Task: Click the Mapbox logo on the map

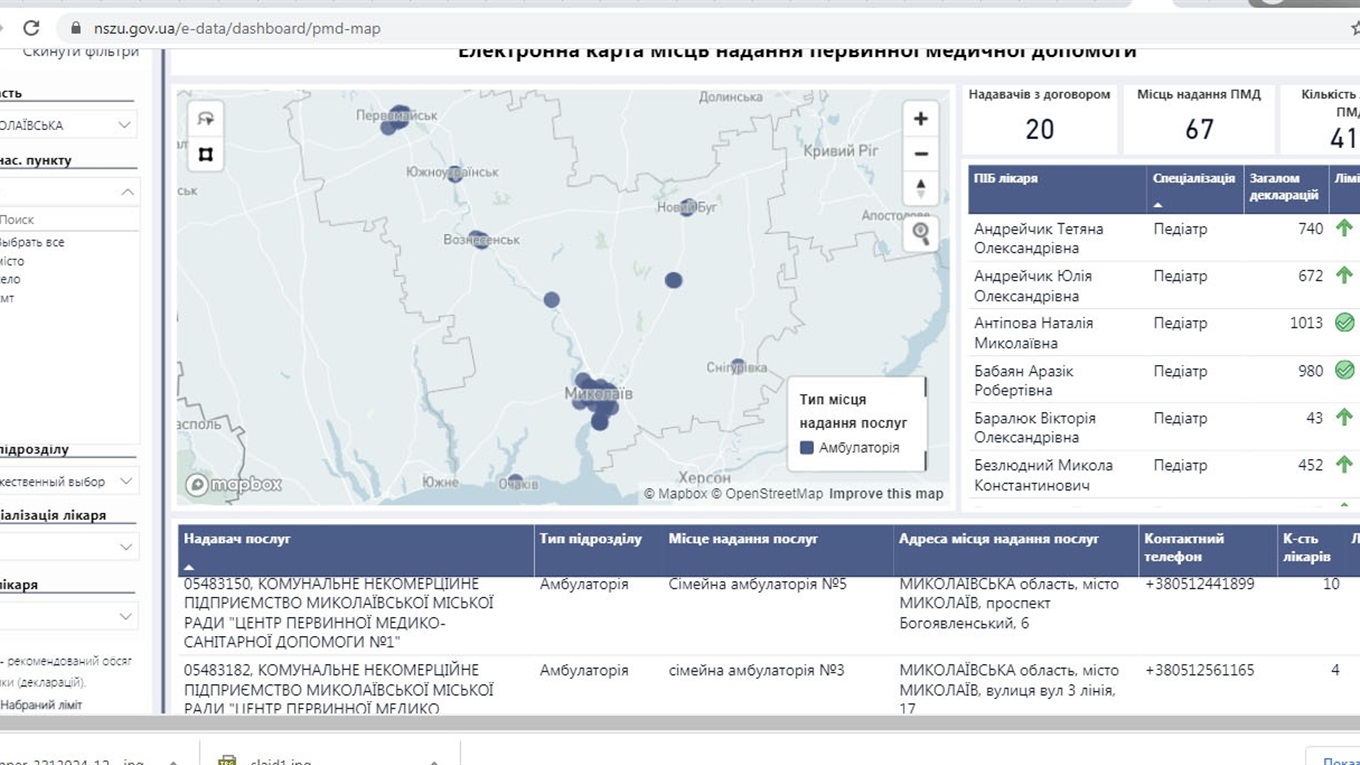Action: 234,485
